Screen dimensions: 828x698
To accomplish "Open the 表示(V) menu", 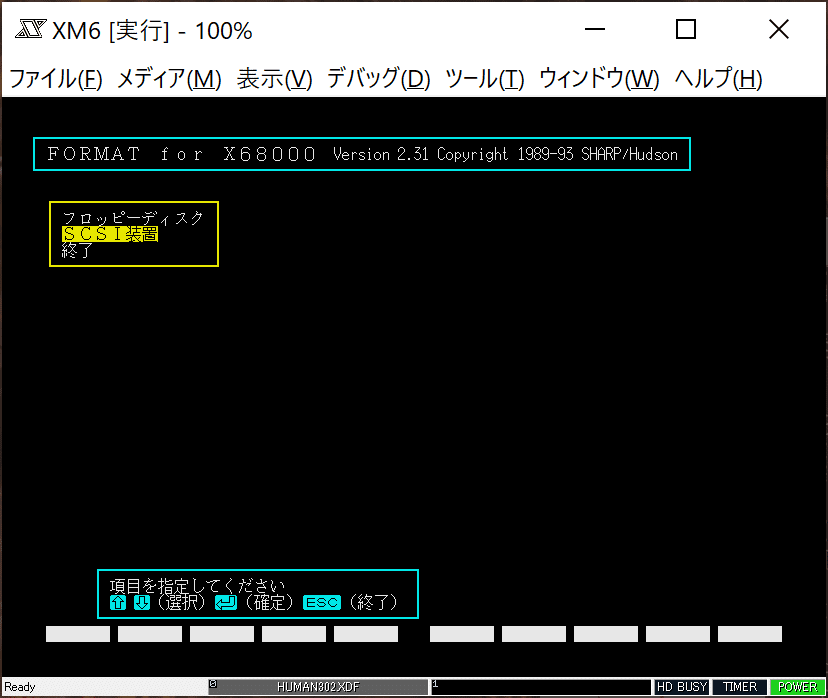I will coord(274,79).
